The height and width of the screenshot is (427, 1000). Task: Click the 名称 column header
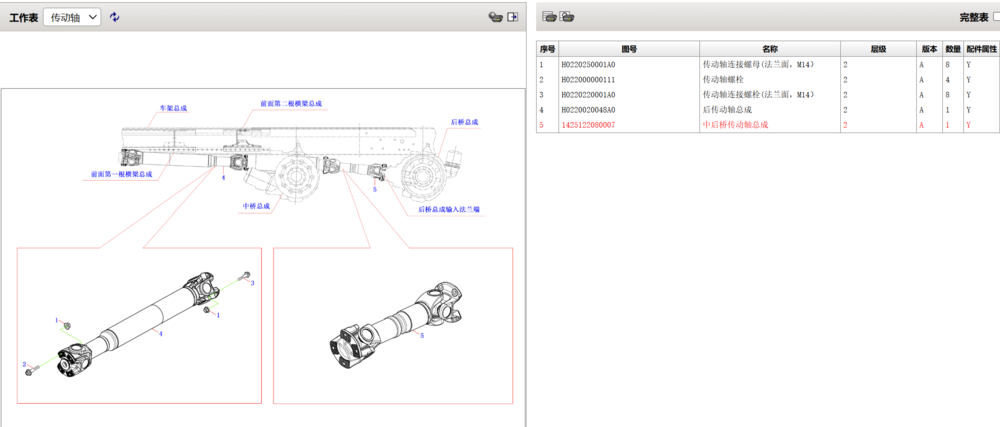pos(769,49)
